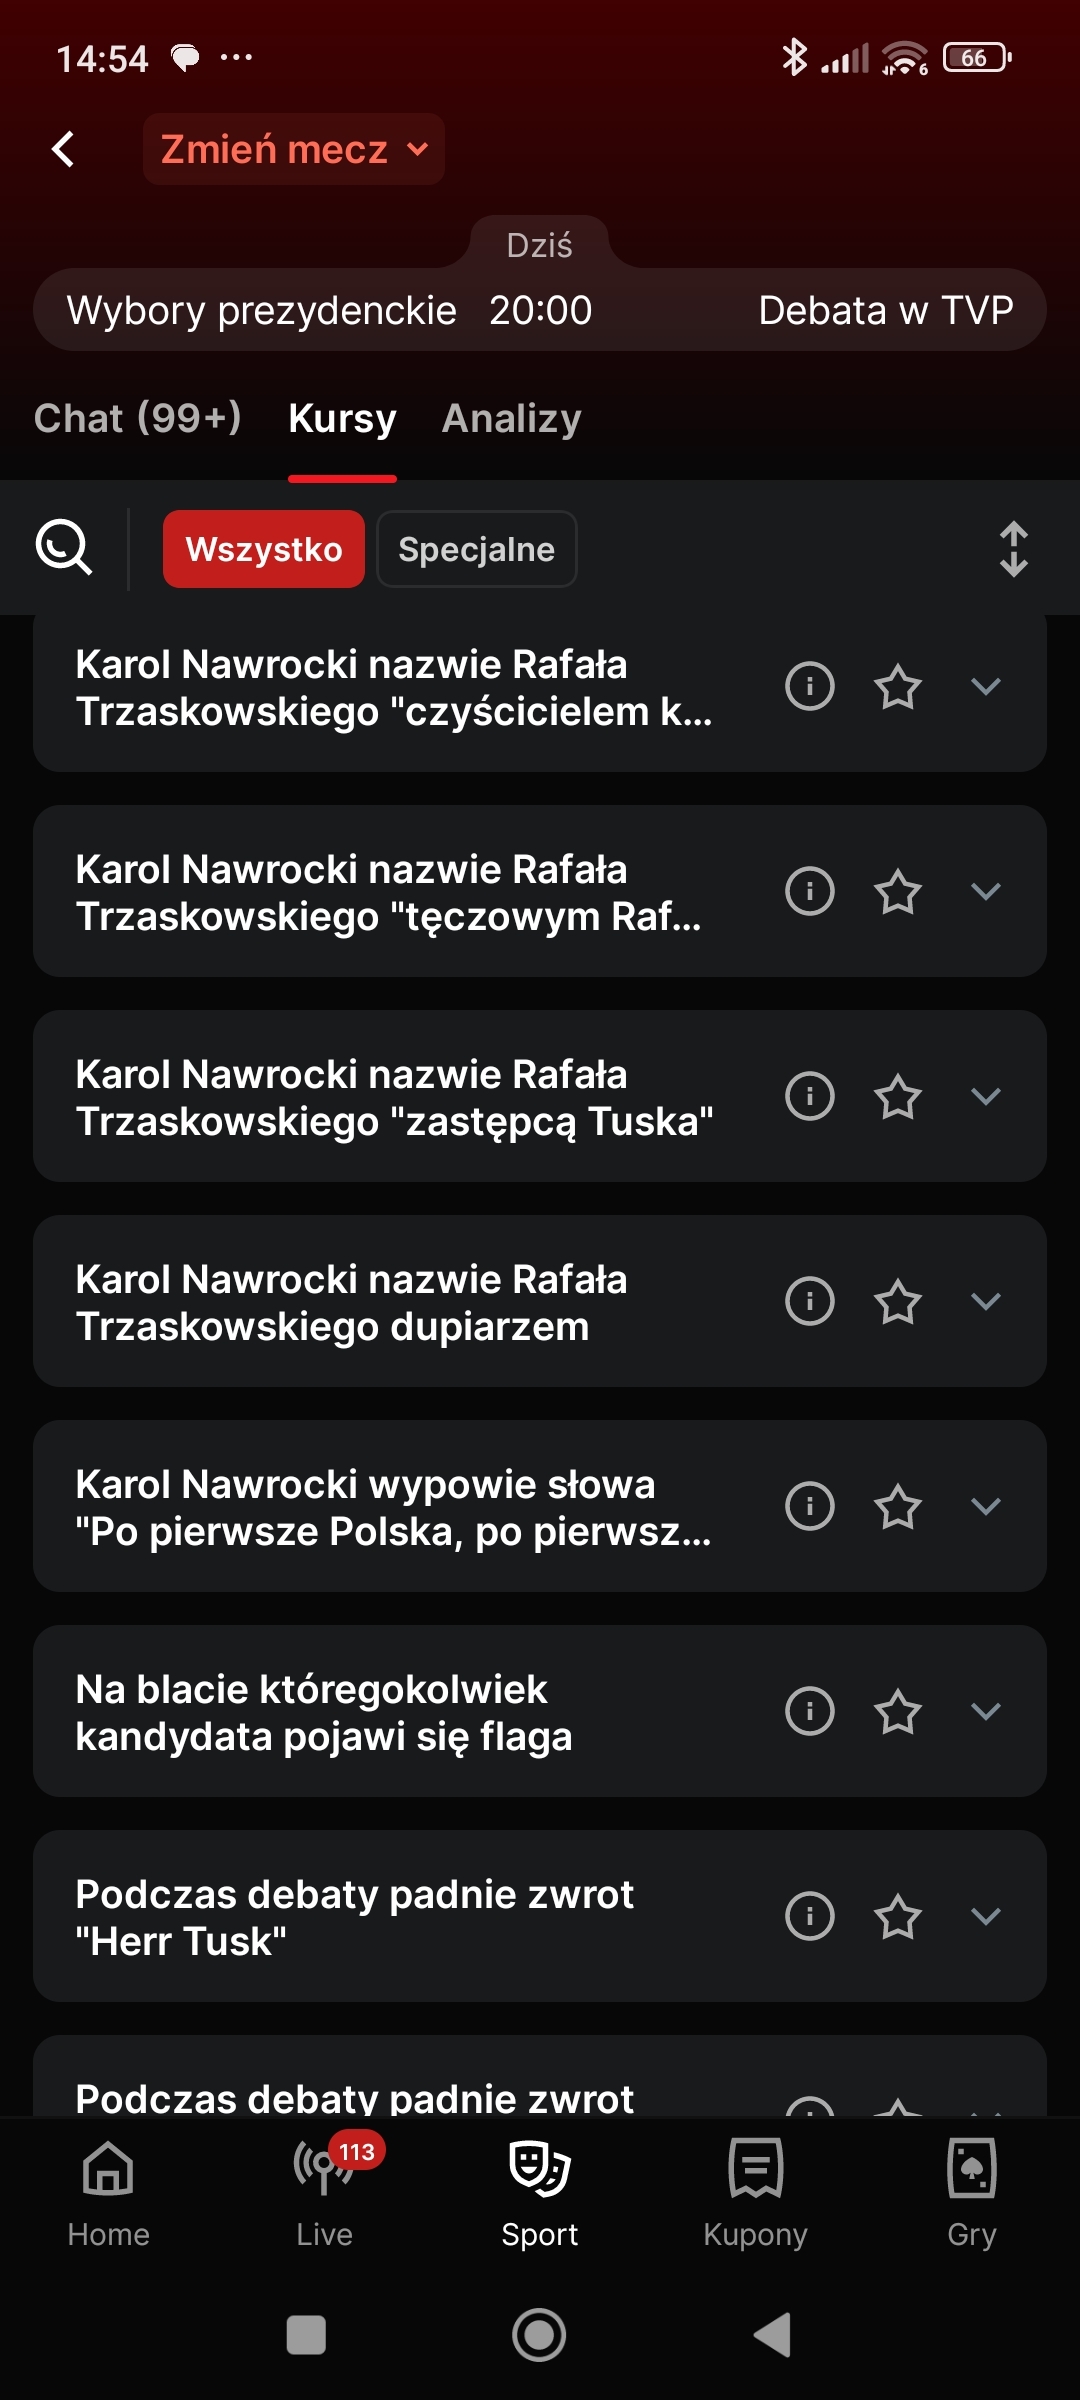Favorite the "dupiarzem" bet with the star

pos(897,1302)
